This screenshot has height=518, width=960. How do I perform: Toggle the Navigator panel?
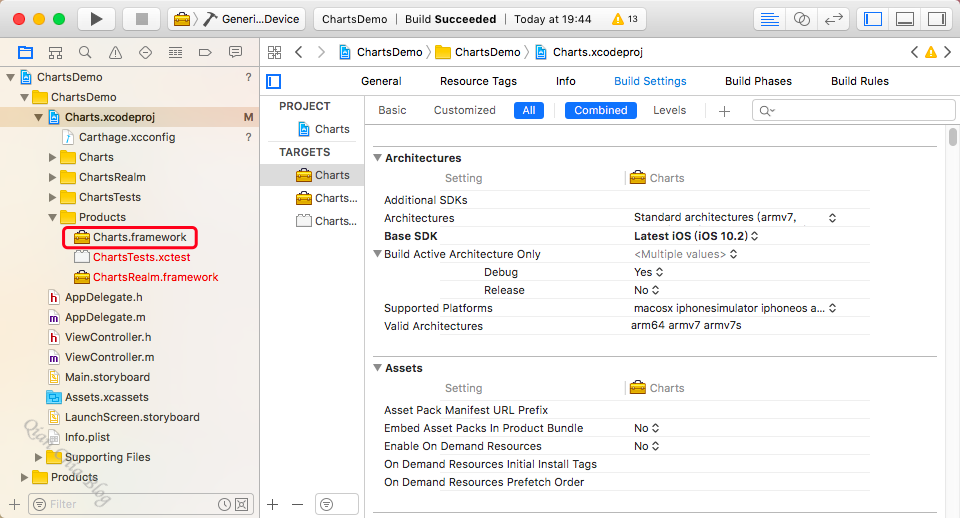pyautogui.click(x=872, y=19)
